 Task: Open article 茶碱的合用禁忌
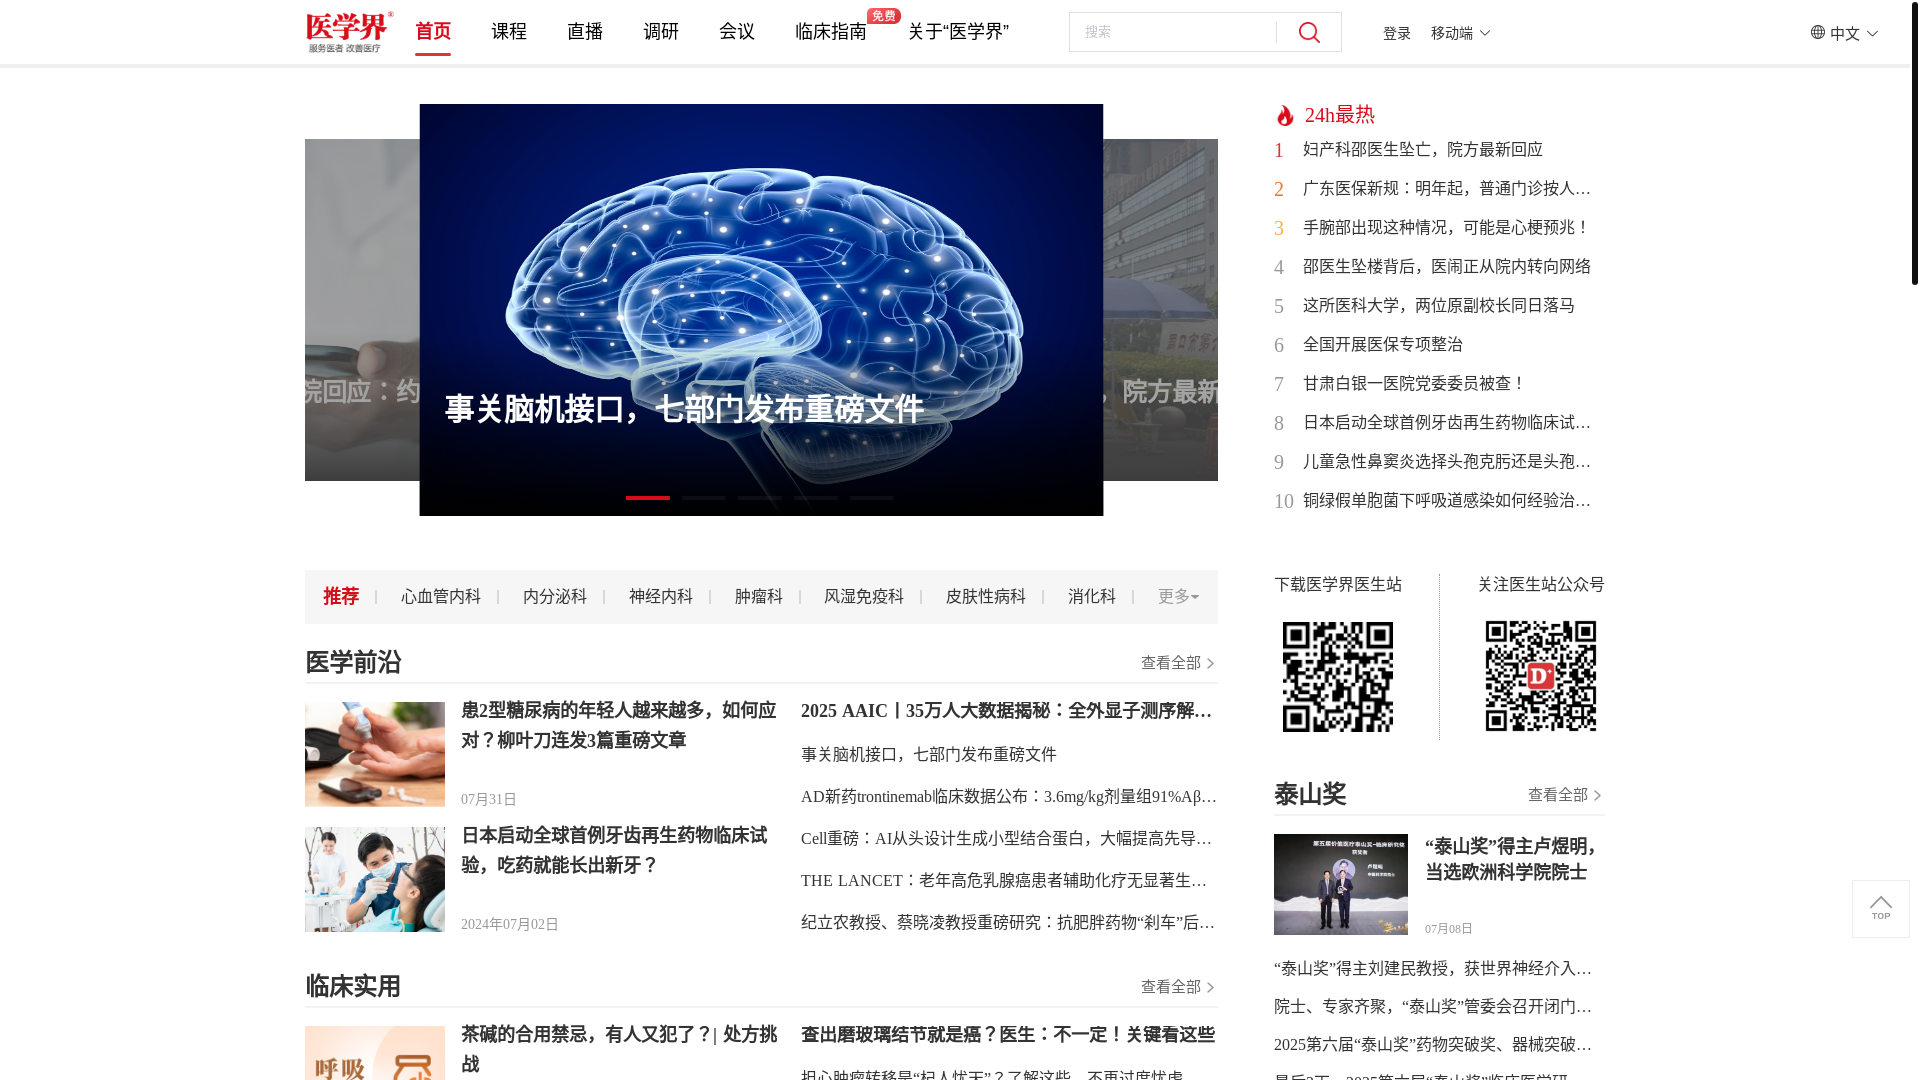(x=619, y=1050)
